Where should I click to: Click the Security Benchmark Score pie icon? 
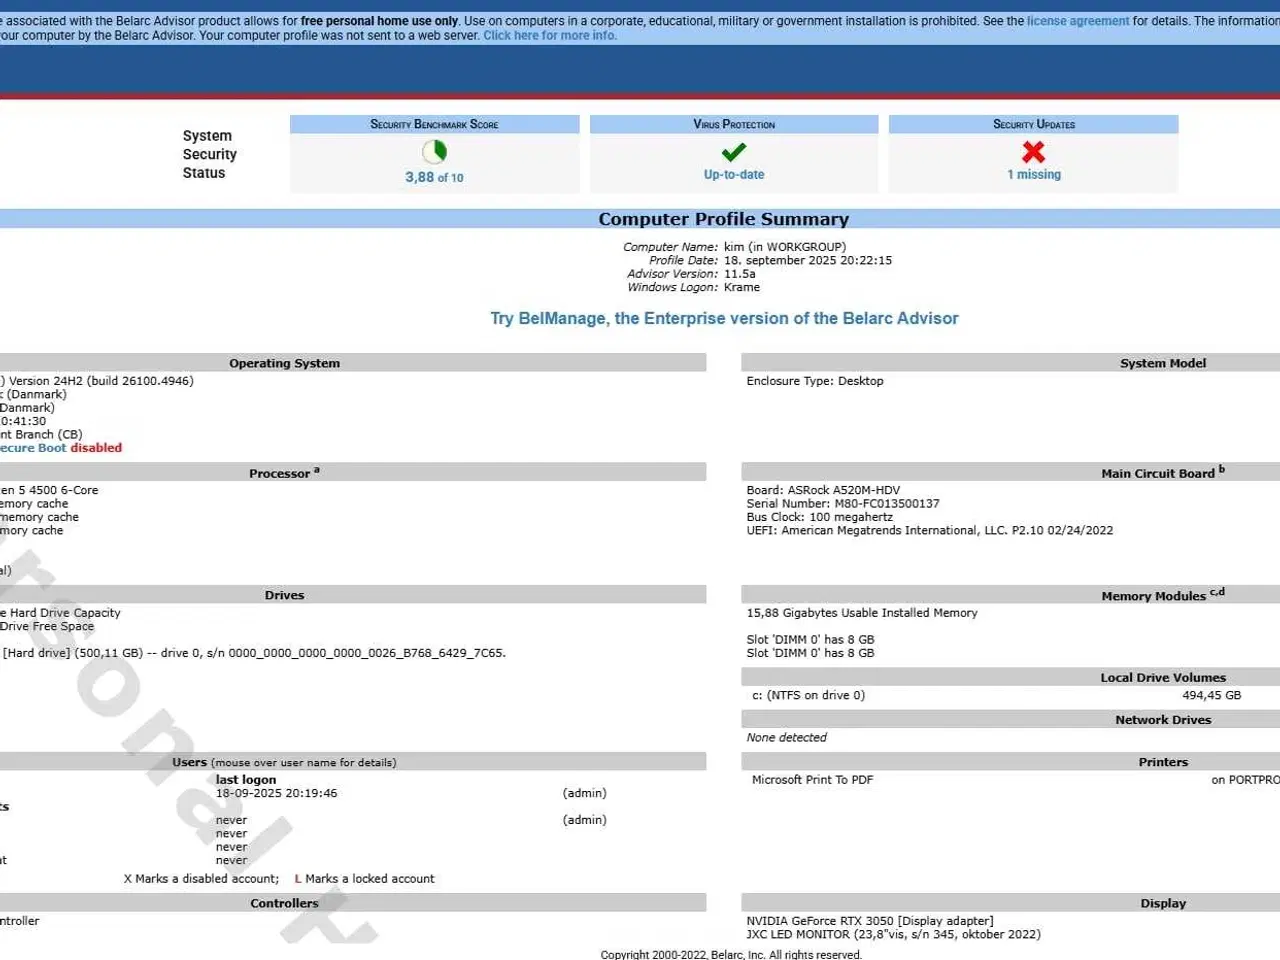point(434,152)
